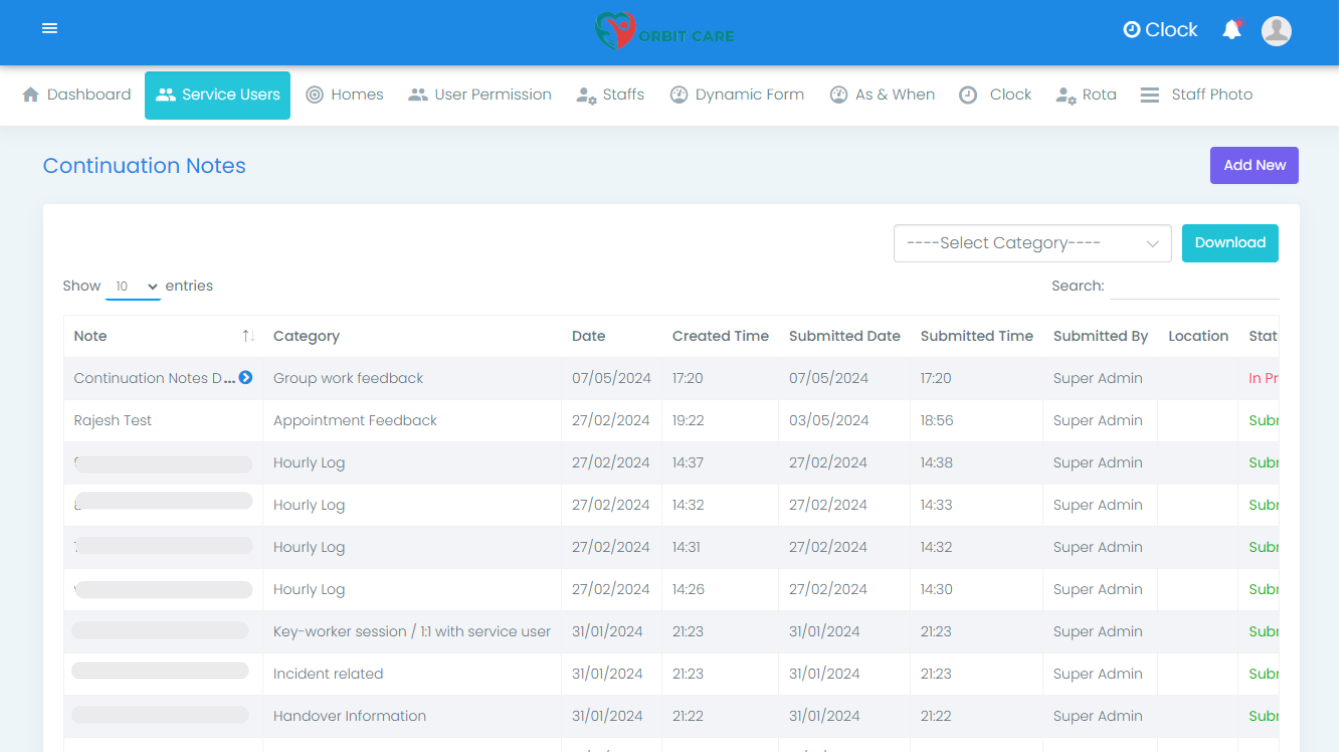The width and height of the screenshot is (1339, 752).
Task: Expand the Continuation Notes row arrow
Action: 246,378
